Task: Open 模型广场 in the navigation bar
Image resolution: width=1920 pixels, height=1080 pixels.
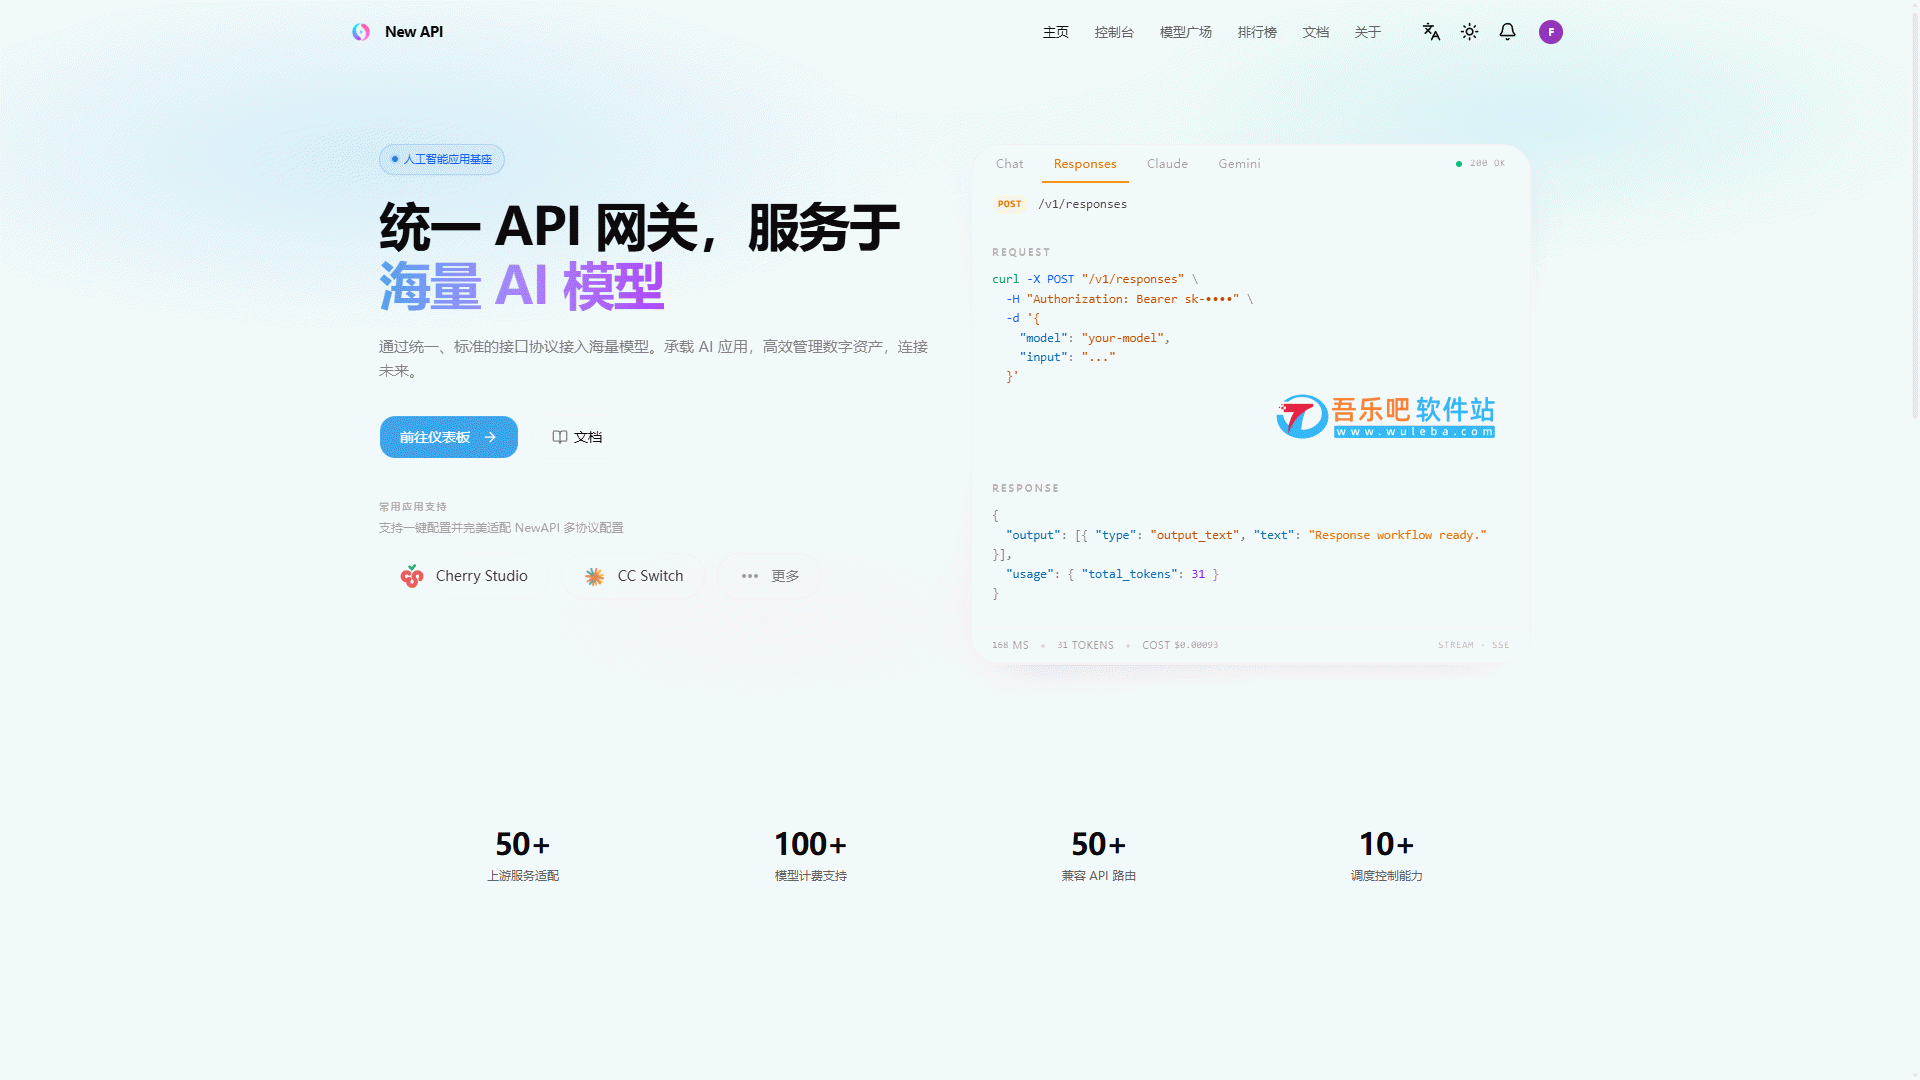Action: [x=1186, y=32]
